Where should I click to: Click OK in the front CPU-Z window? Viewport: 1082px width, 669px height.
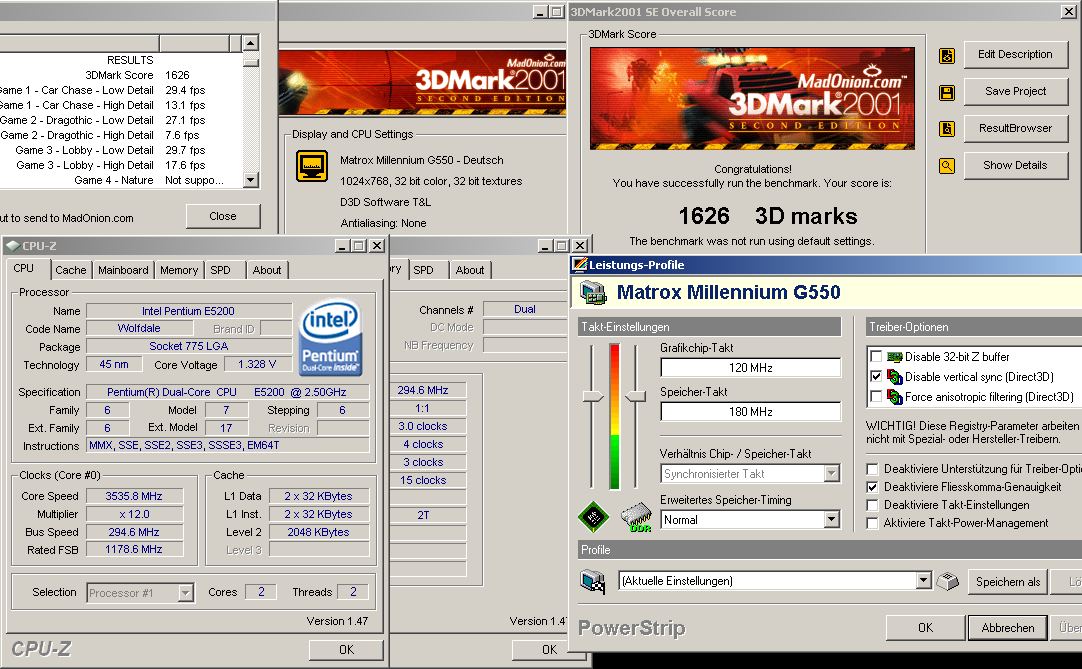346,650
